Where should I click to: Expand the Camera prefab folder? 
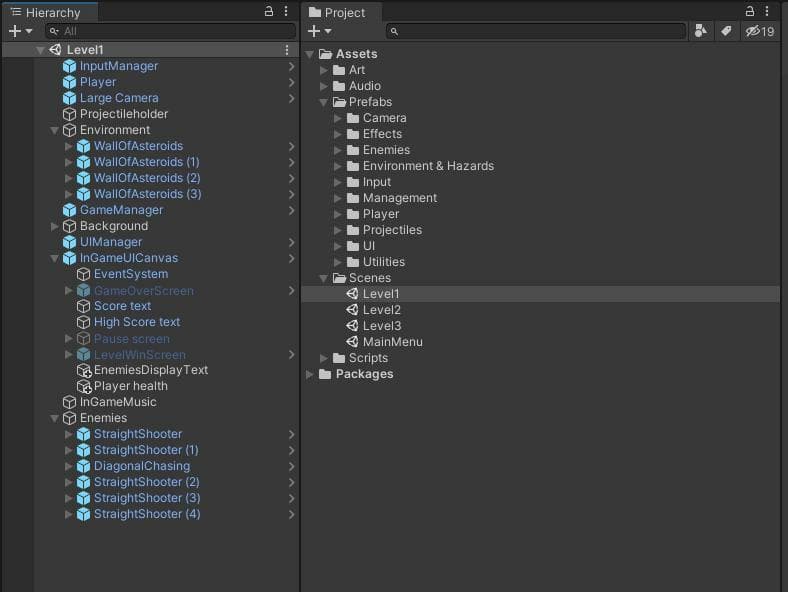338,119
